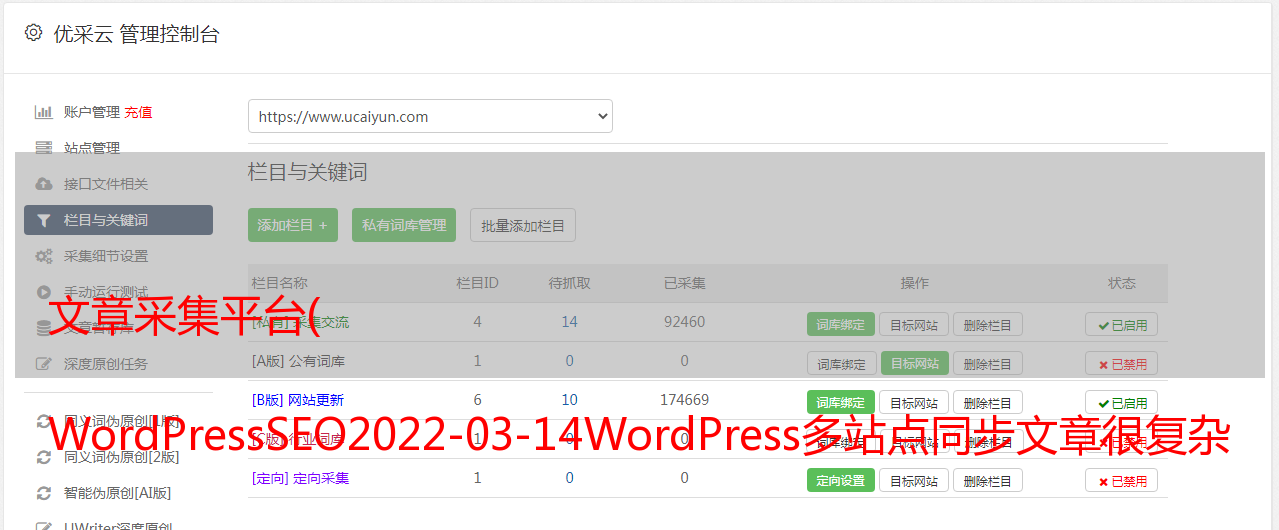Click the collected count 92460
Image resolution: width=1279 pixels, height=530 pixels.
(x=684, y=322)
